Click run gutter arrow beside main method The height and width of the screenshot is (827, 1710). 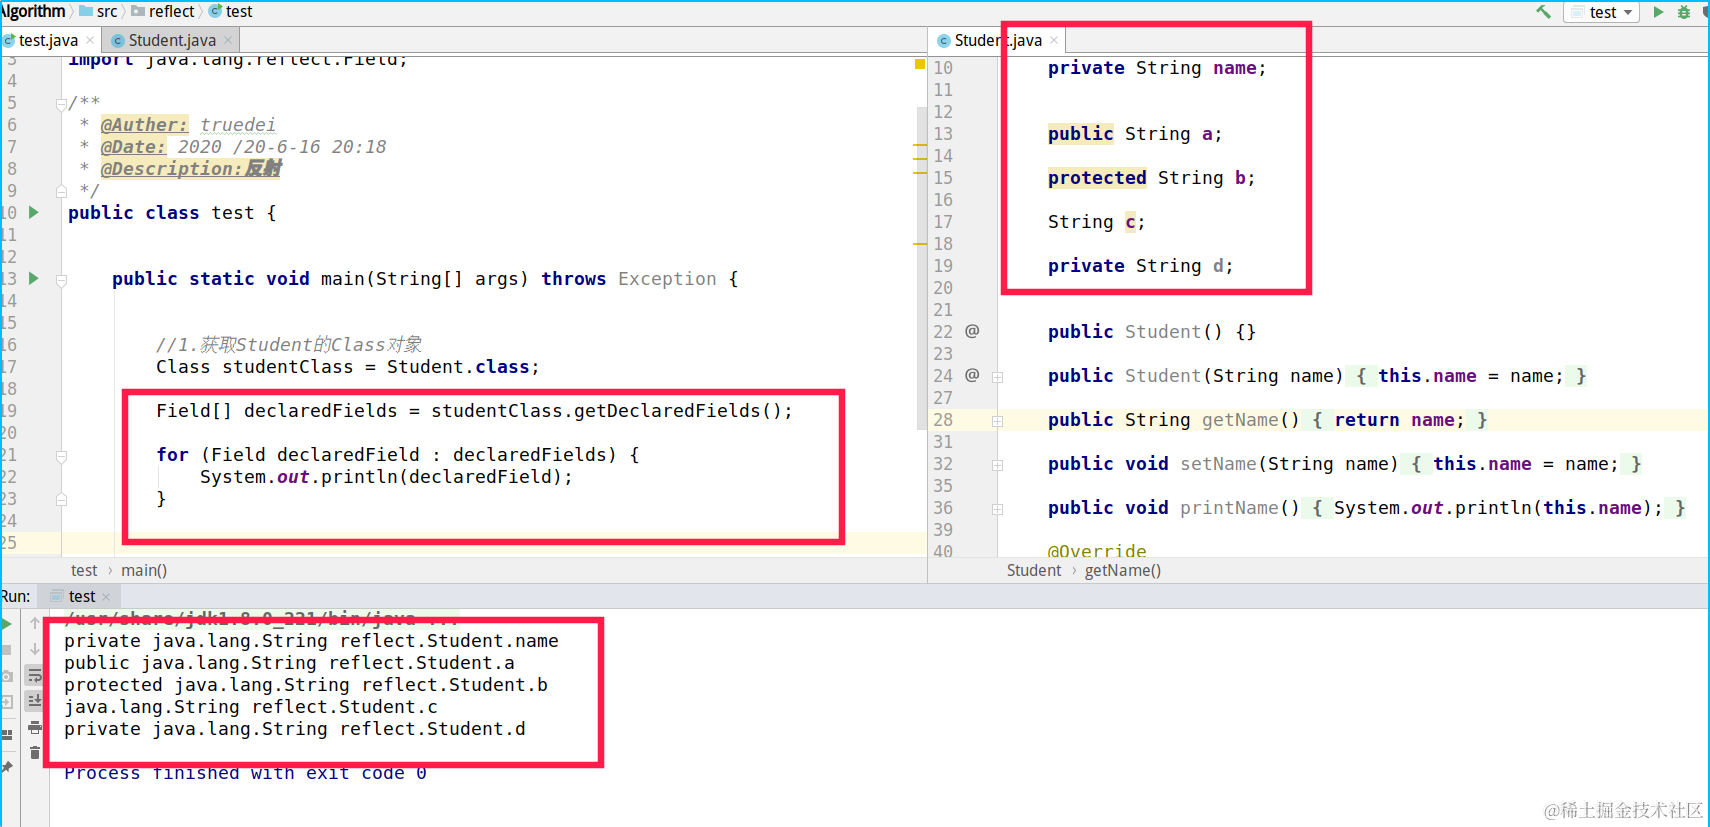[x=34, y=278]
